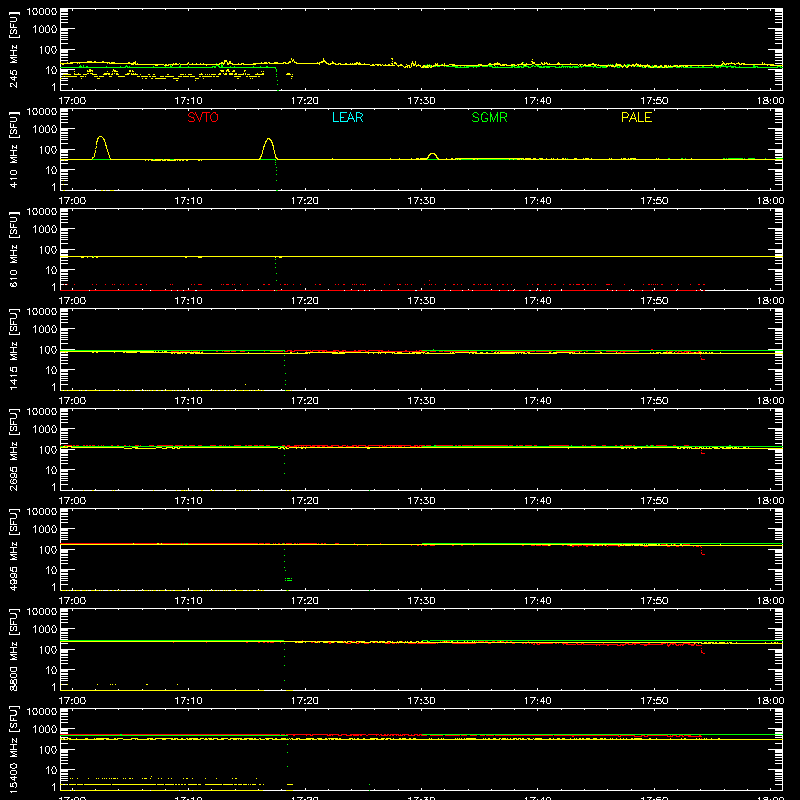
Task: Click the 17:30 tick label under the 8800 MHz plot
Action: [x=421, y=701]
